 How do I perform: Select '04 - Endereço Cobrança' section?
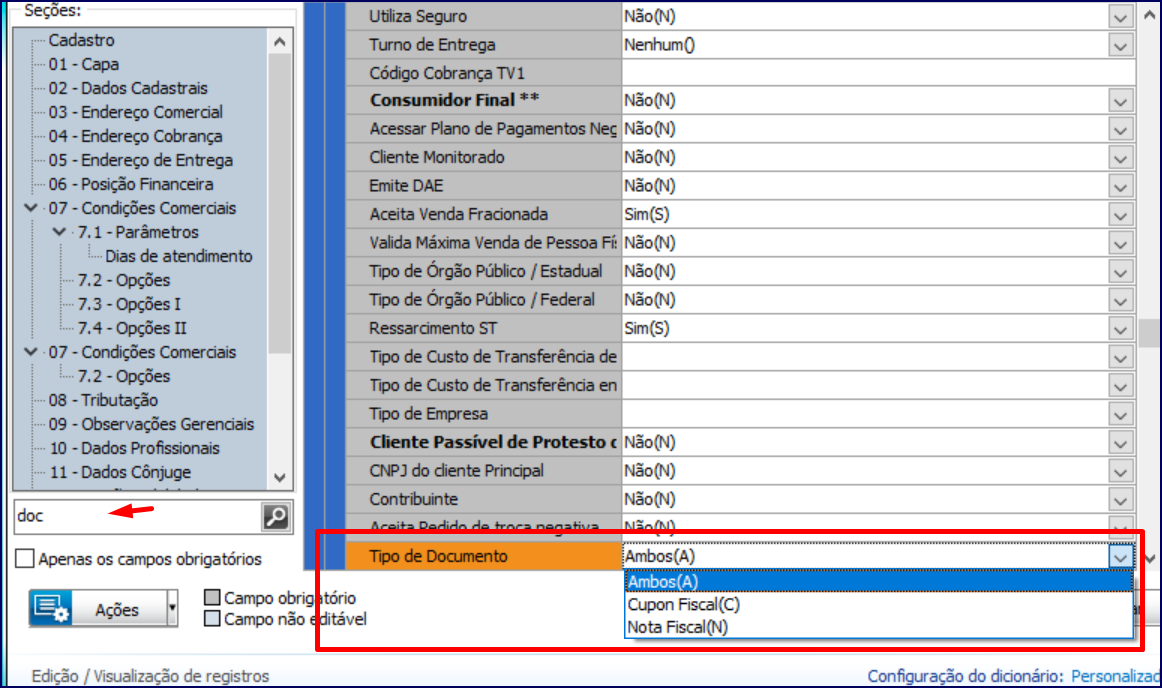click(136, 136)
